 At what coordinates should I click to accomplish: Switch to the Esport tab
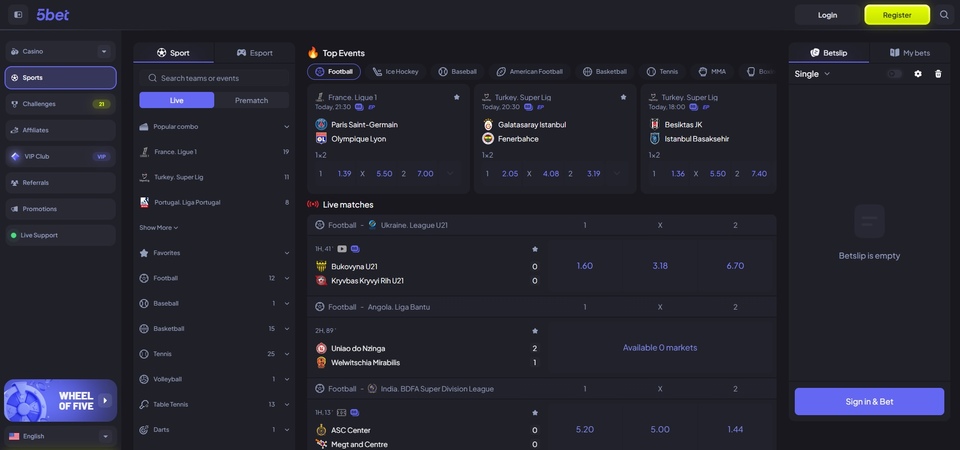pyautogui.click(x=255, y=53)
